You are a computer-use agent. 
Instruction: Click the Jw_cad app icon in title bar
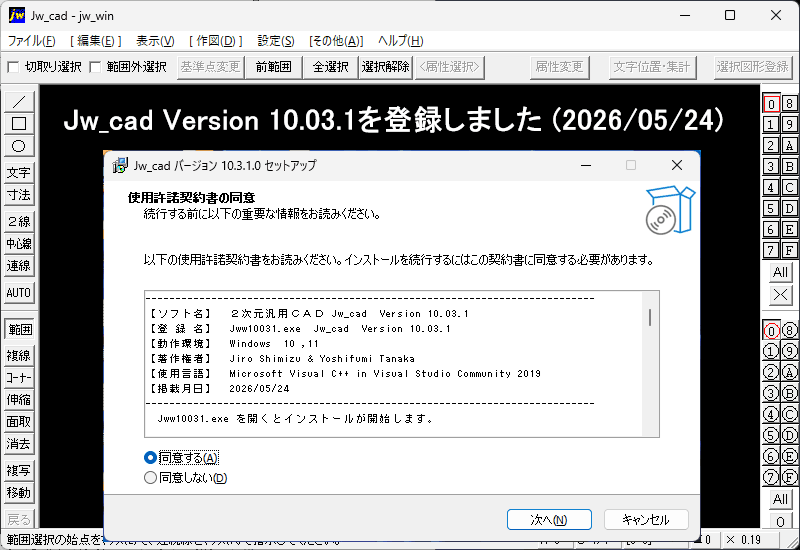coord(16,15)
